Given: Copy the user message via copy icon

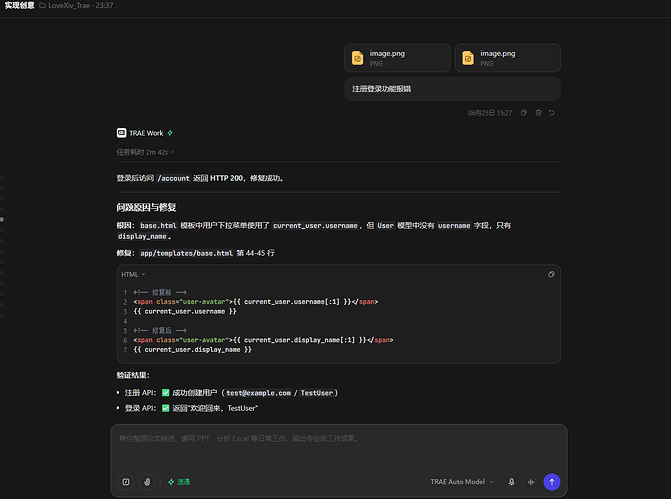Looking at the screenshot, I should tap(524, 113).
